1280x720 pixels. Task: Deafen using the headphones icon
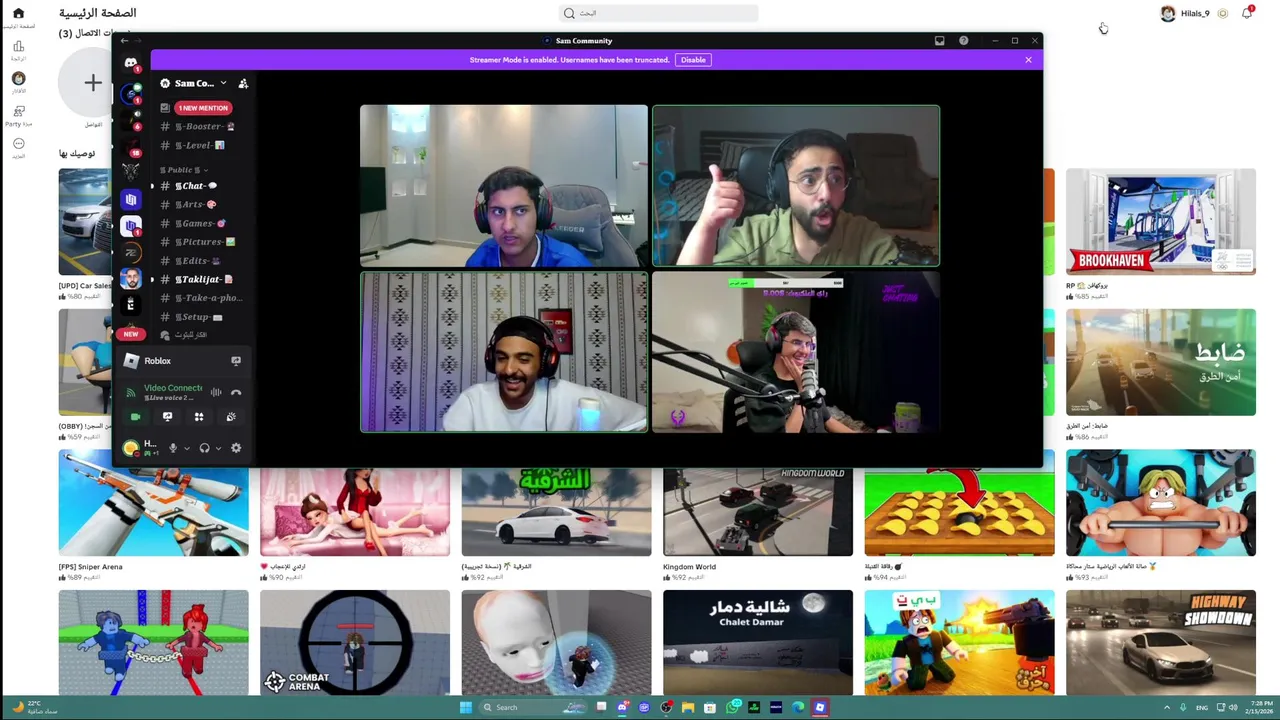(204, 448)
